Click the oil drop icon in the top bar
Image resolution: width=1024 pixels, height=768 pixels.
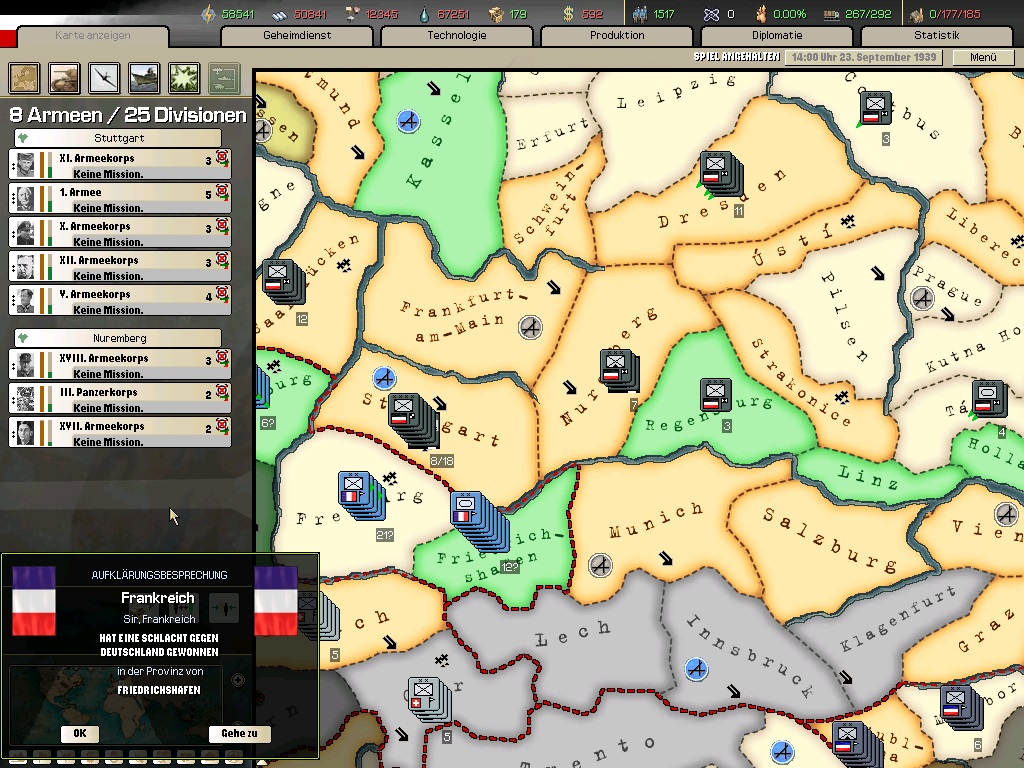click(x=425, y=14)
